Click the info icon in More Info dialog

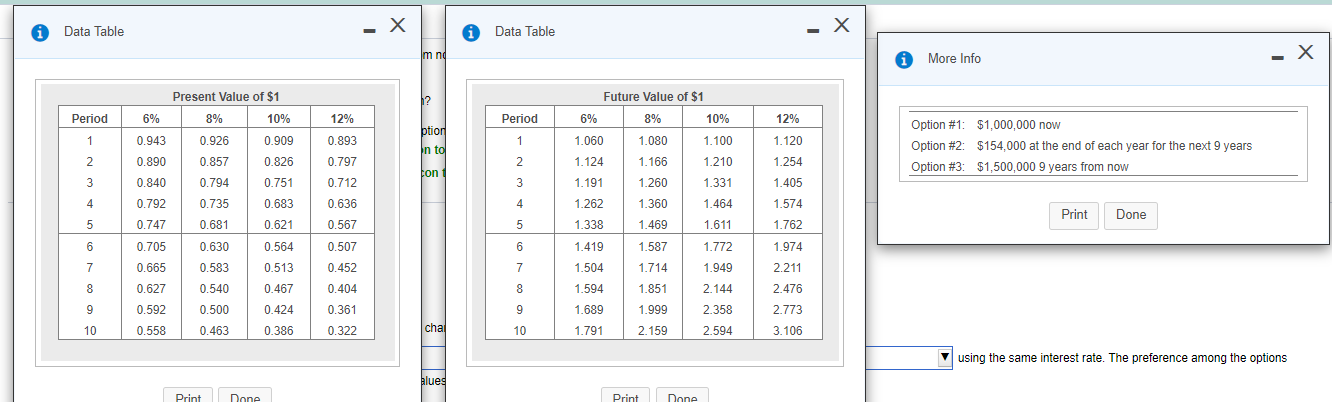tap(906, 59)
